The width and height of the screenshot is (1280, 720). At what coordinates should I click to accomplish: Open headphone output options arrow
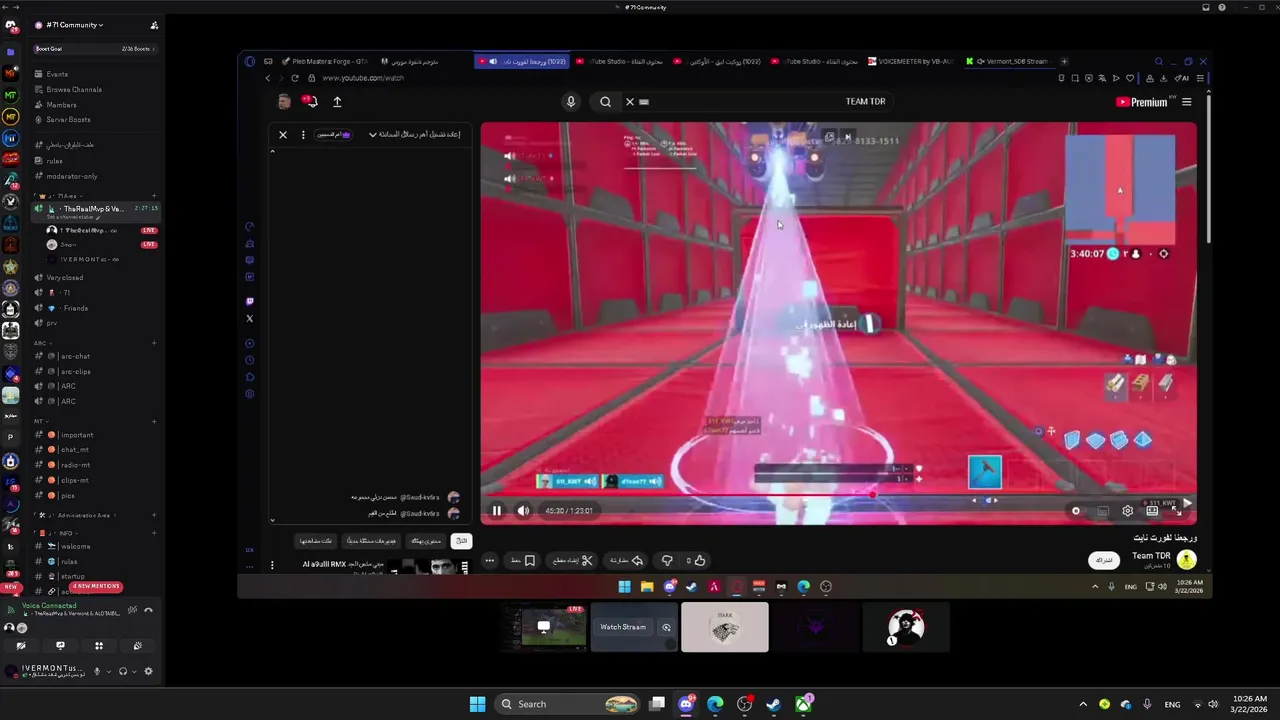click(134, 671)
